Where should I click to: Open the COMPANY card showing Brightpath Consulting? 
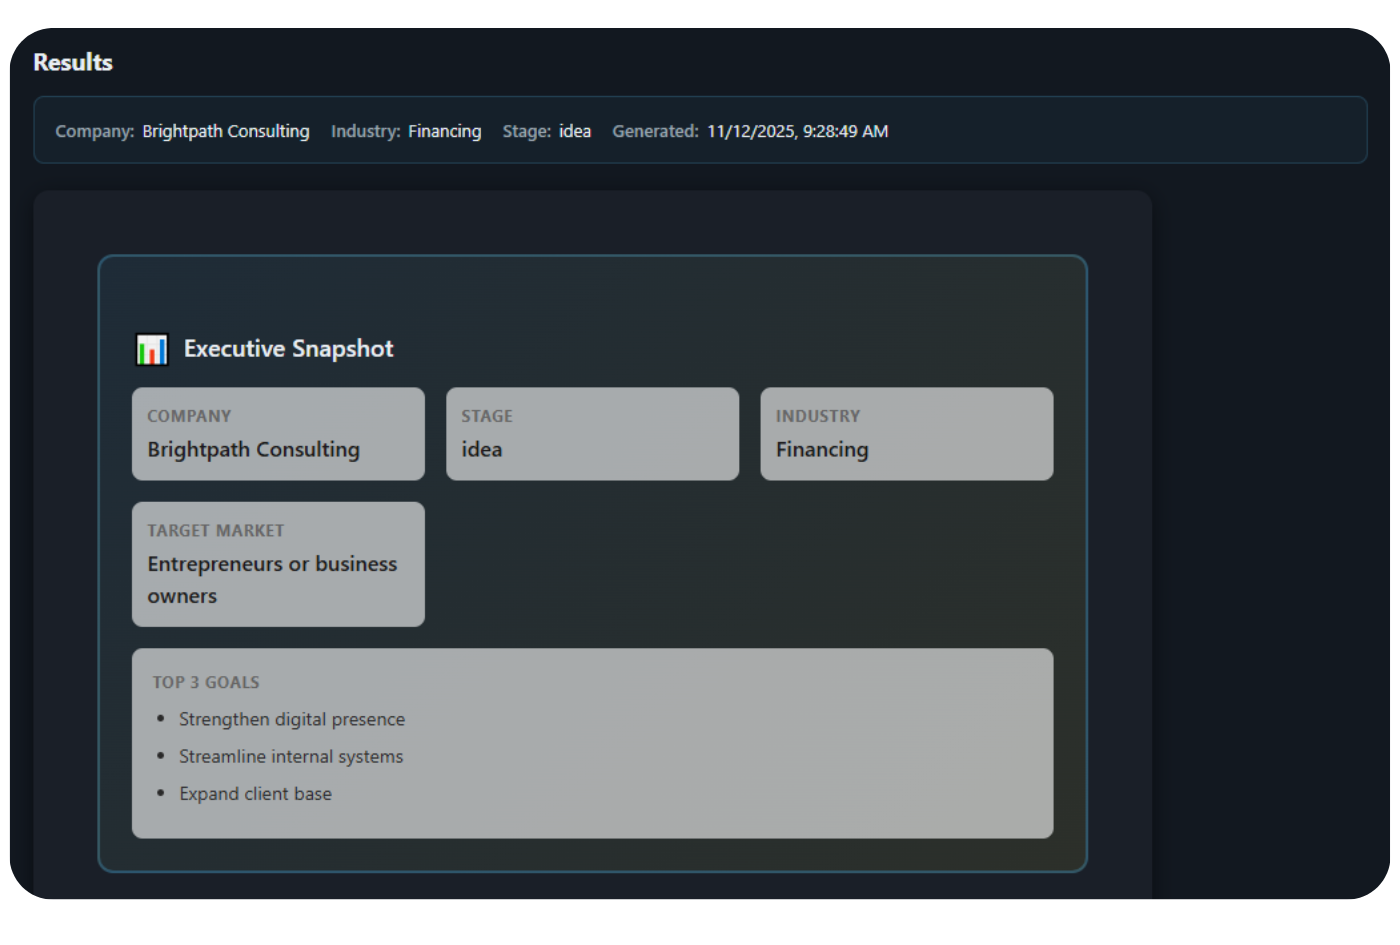(278, 434)
